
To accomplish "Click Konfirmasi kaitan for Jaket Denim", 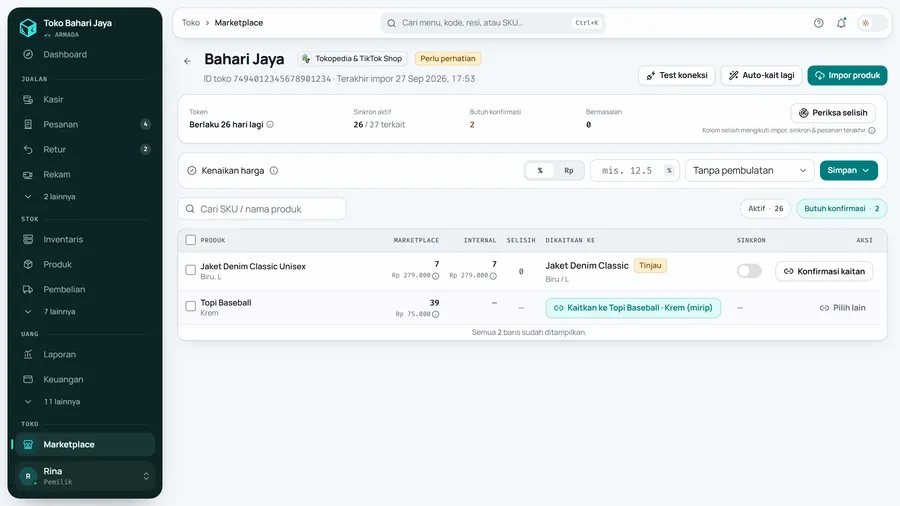I will click(824, 271).
